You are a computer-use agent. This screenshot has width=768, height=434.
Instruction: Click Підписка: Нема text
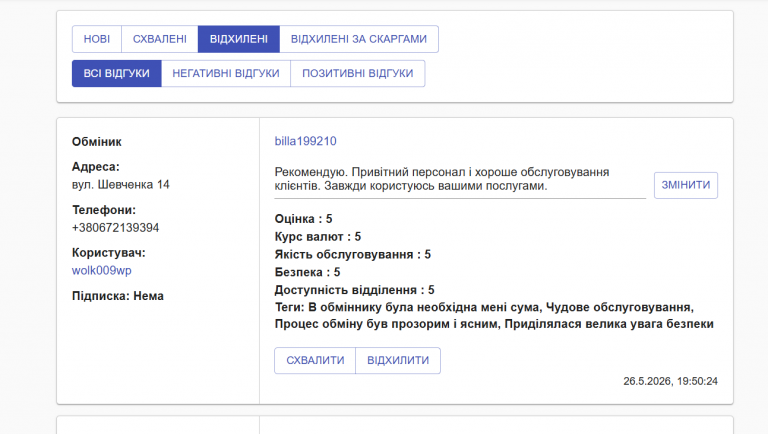(x=118, y=296)
